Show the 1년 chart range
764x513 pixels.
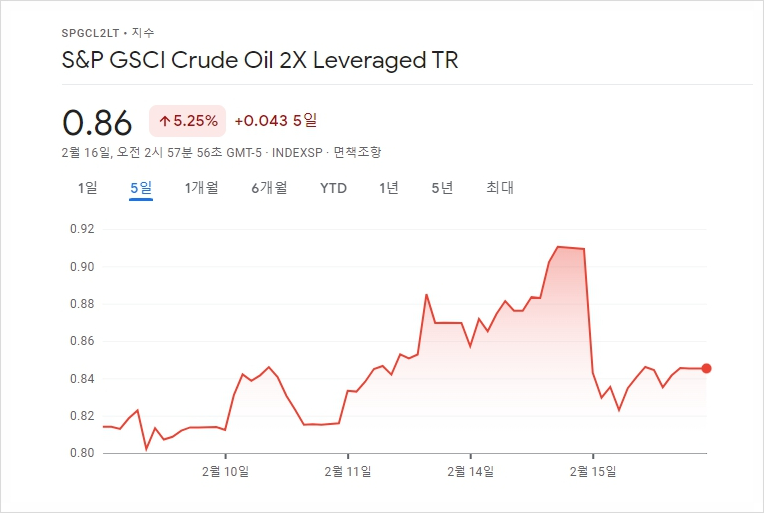[389, 188]
